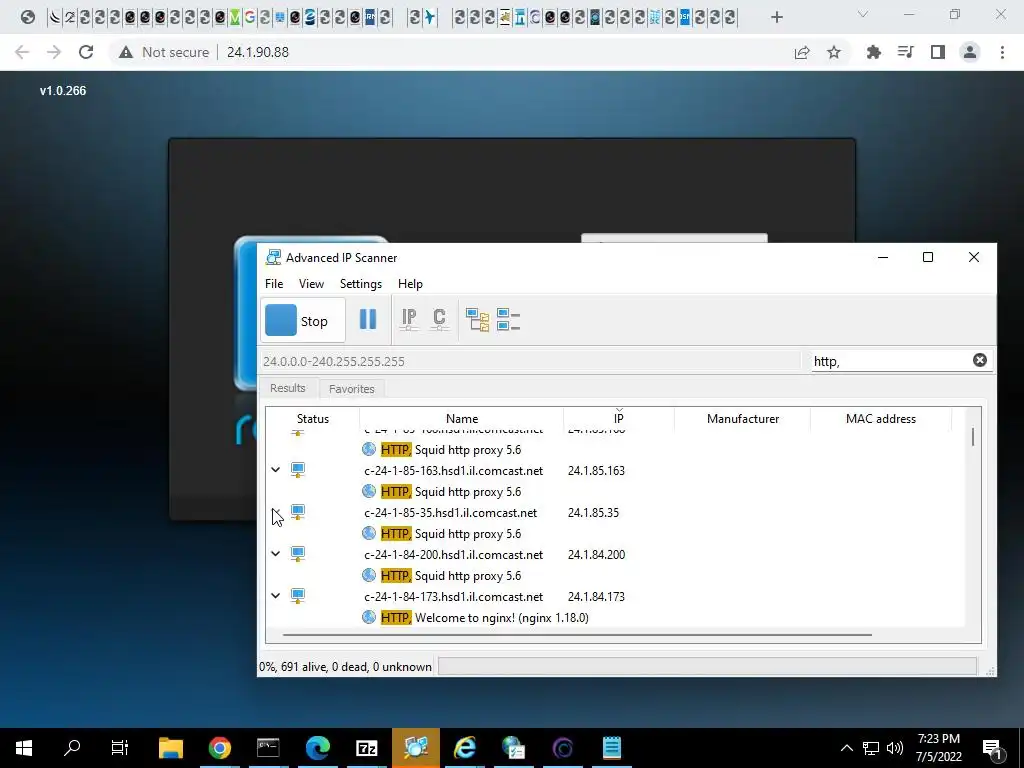Image resolution: width=1024 pixels, height=768 pixels.
Task: Click the Not secure warning icon
Action: coord(126,52)
